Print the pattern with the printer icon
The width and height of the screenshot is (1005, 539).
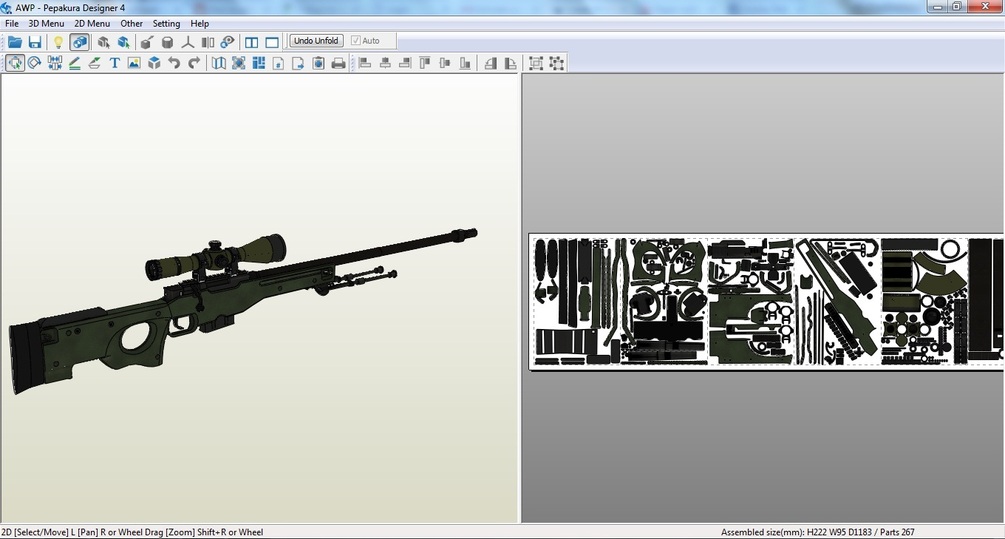[x=338, y=63]
